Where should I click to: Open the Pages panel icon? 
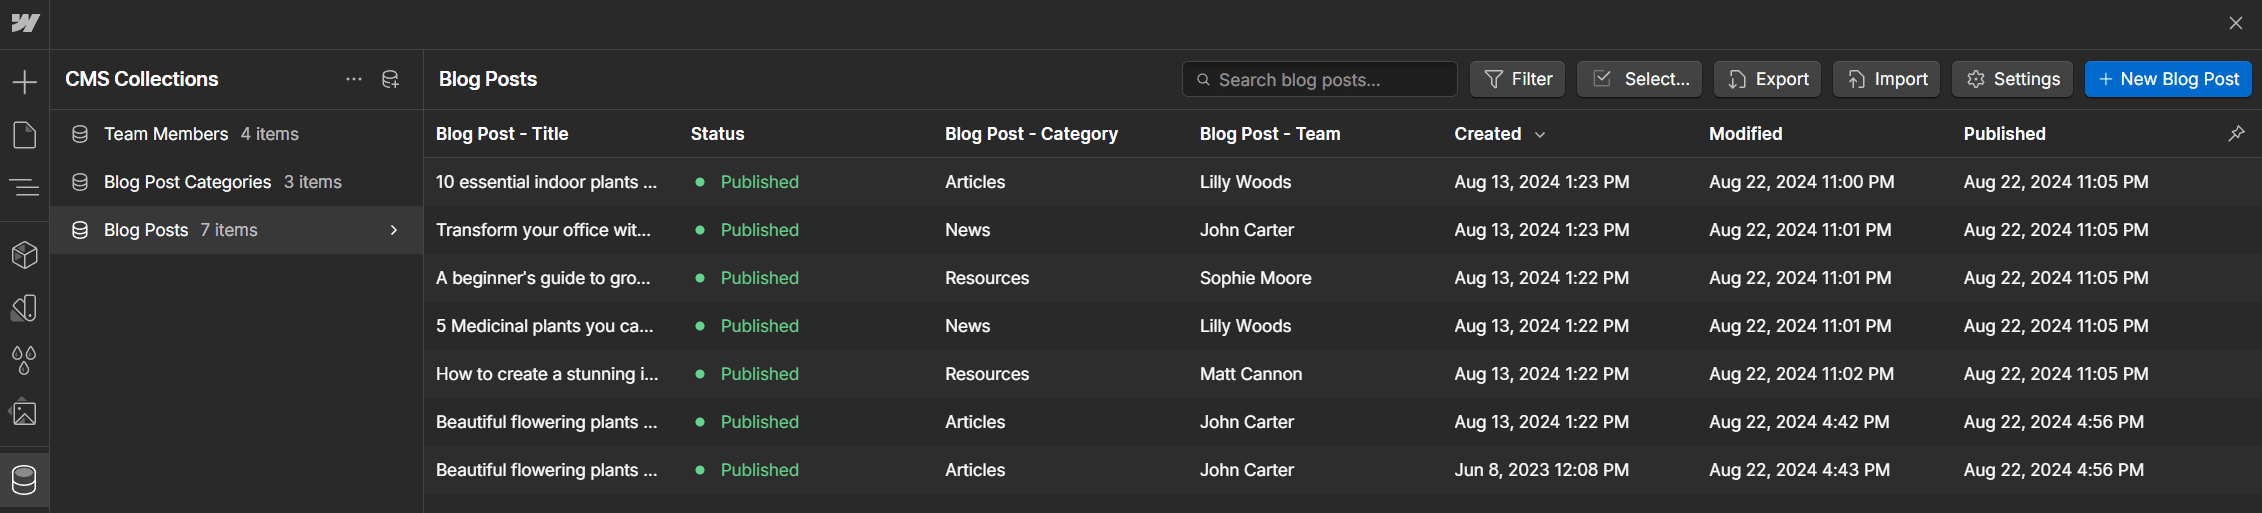25,135
